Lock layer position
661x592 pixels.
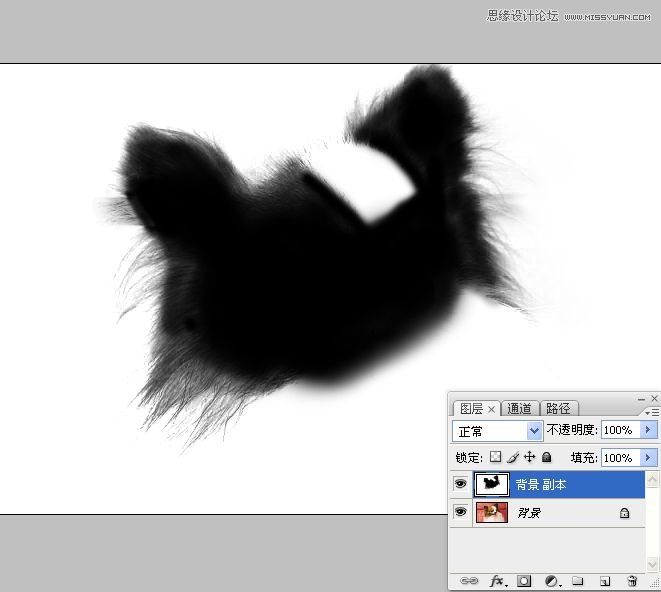[529, 457]
